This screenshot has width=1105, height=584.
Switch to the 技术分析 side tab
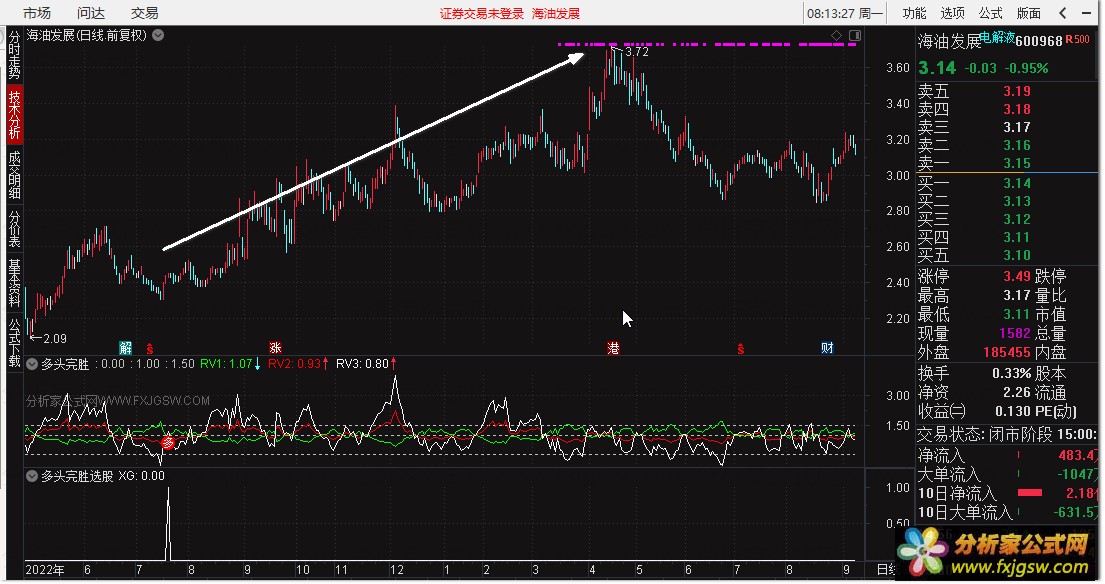coord(14,115)
